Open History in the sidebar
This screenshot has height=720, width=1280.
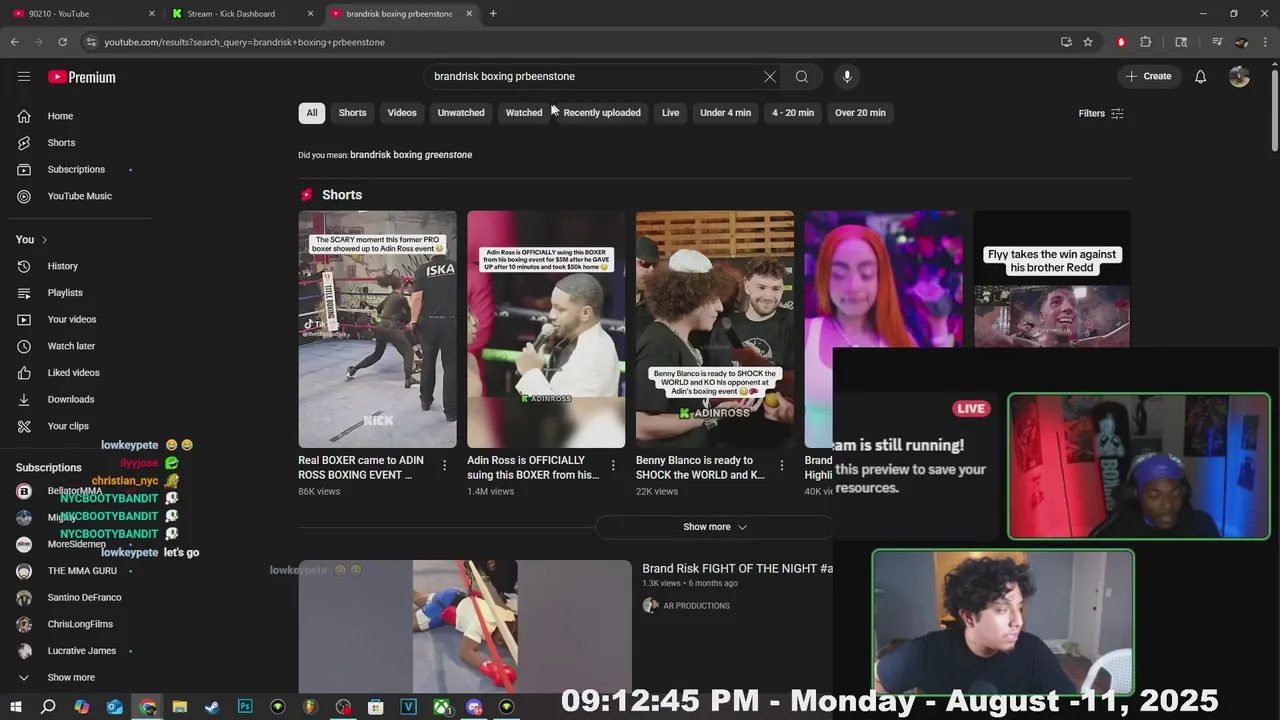(62, 266)
